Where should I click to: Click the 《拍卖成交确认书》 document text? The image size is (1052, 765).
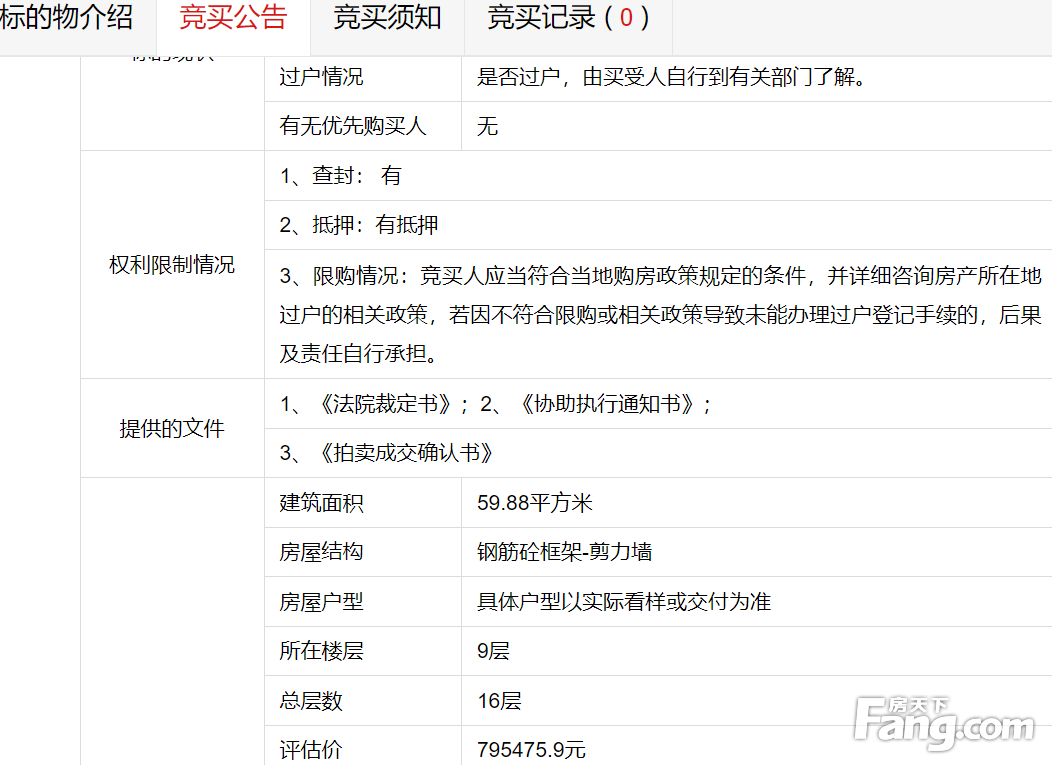pos(406,453)
